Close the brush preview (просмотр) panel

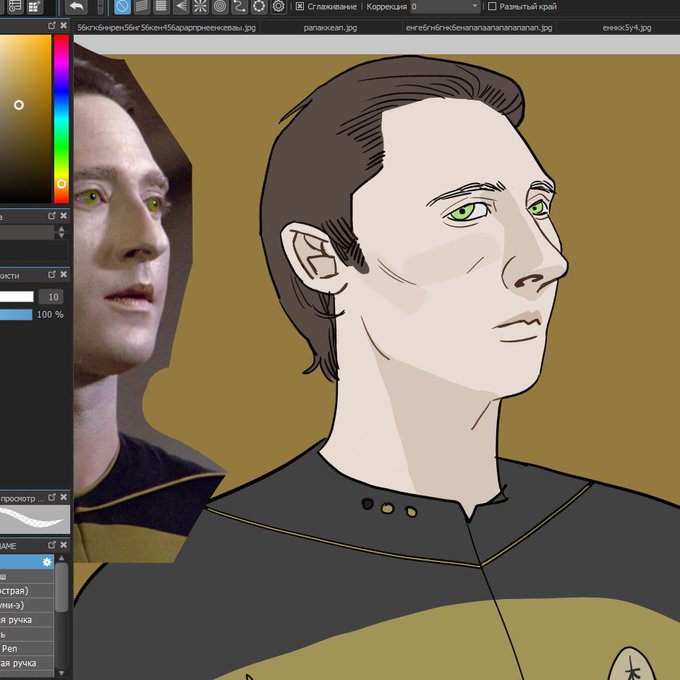[x=64, y=497]
